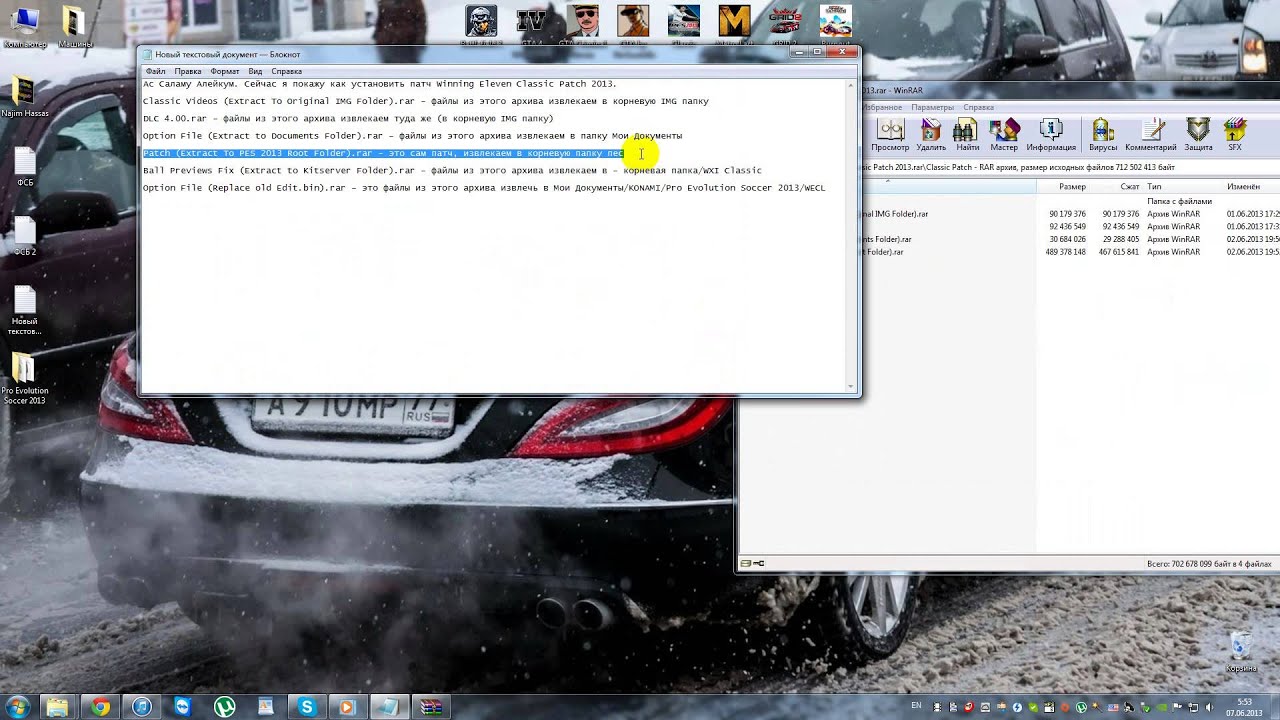Open the Правка menu in Notepad

pyautogui.click(x=188, y=71)
